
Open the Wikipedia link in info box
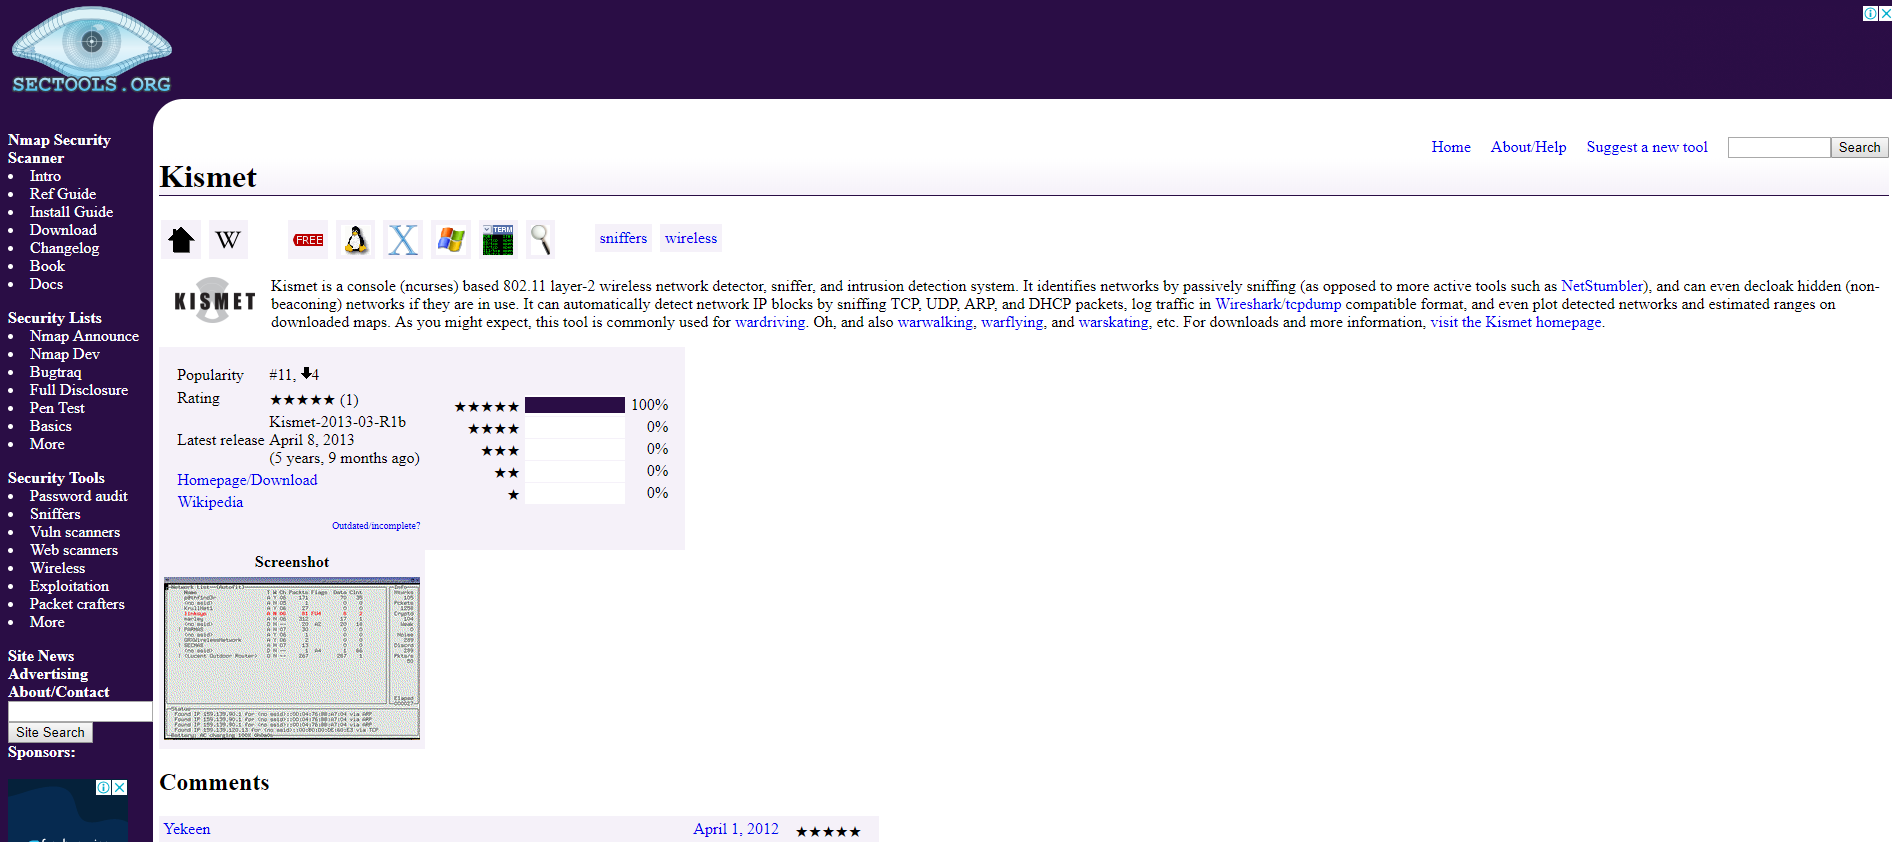pyautogui.click(x=210, y=502)
